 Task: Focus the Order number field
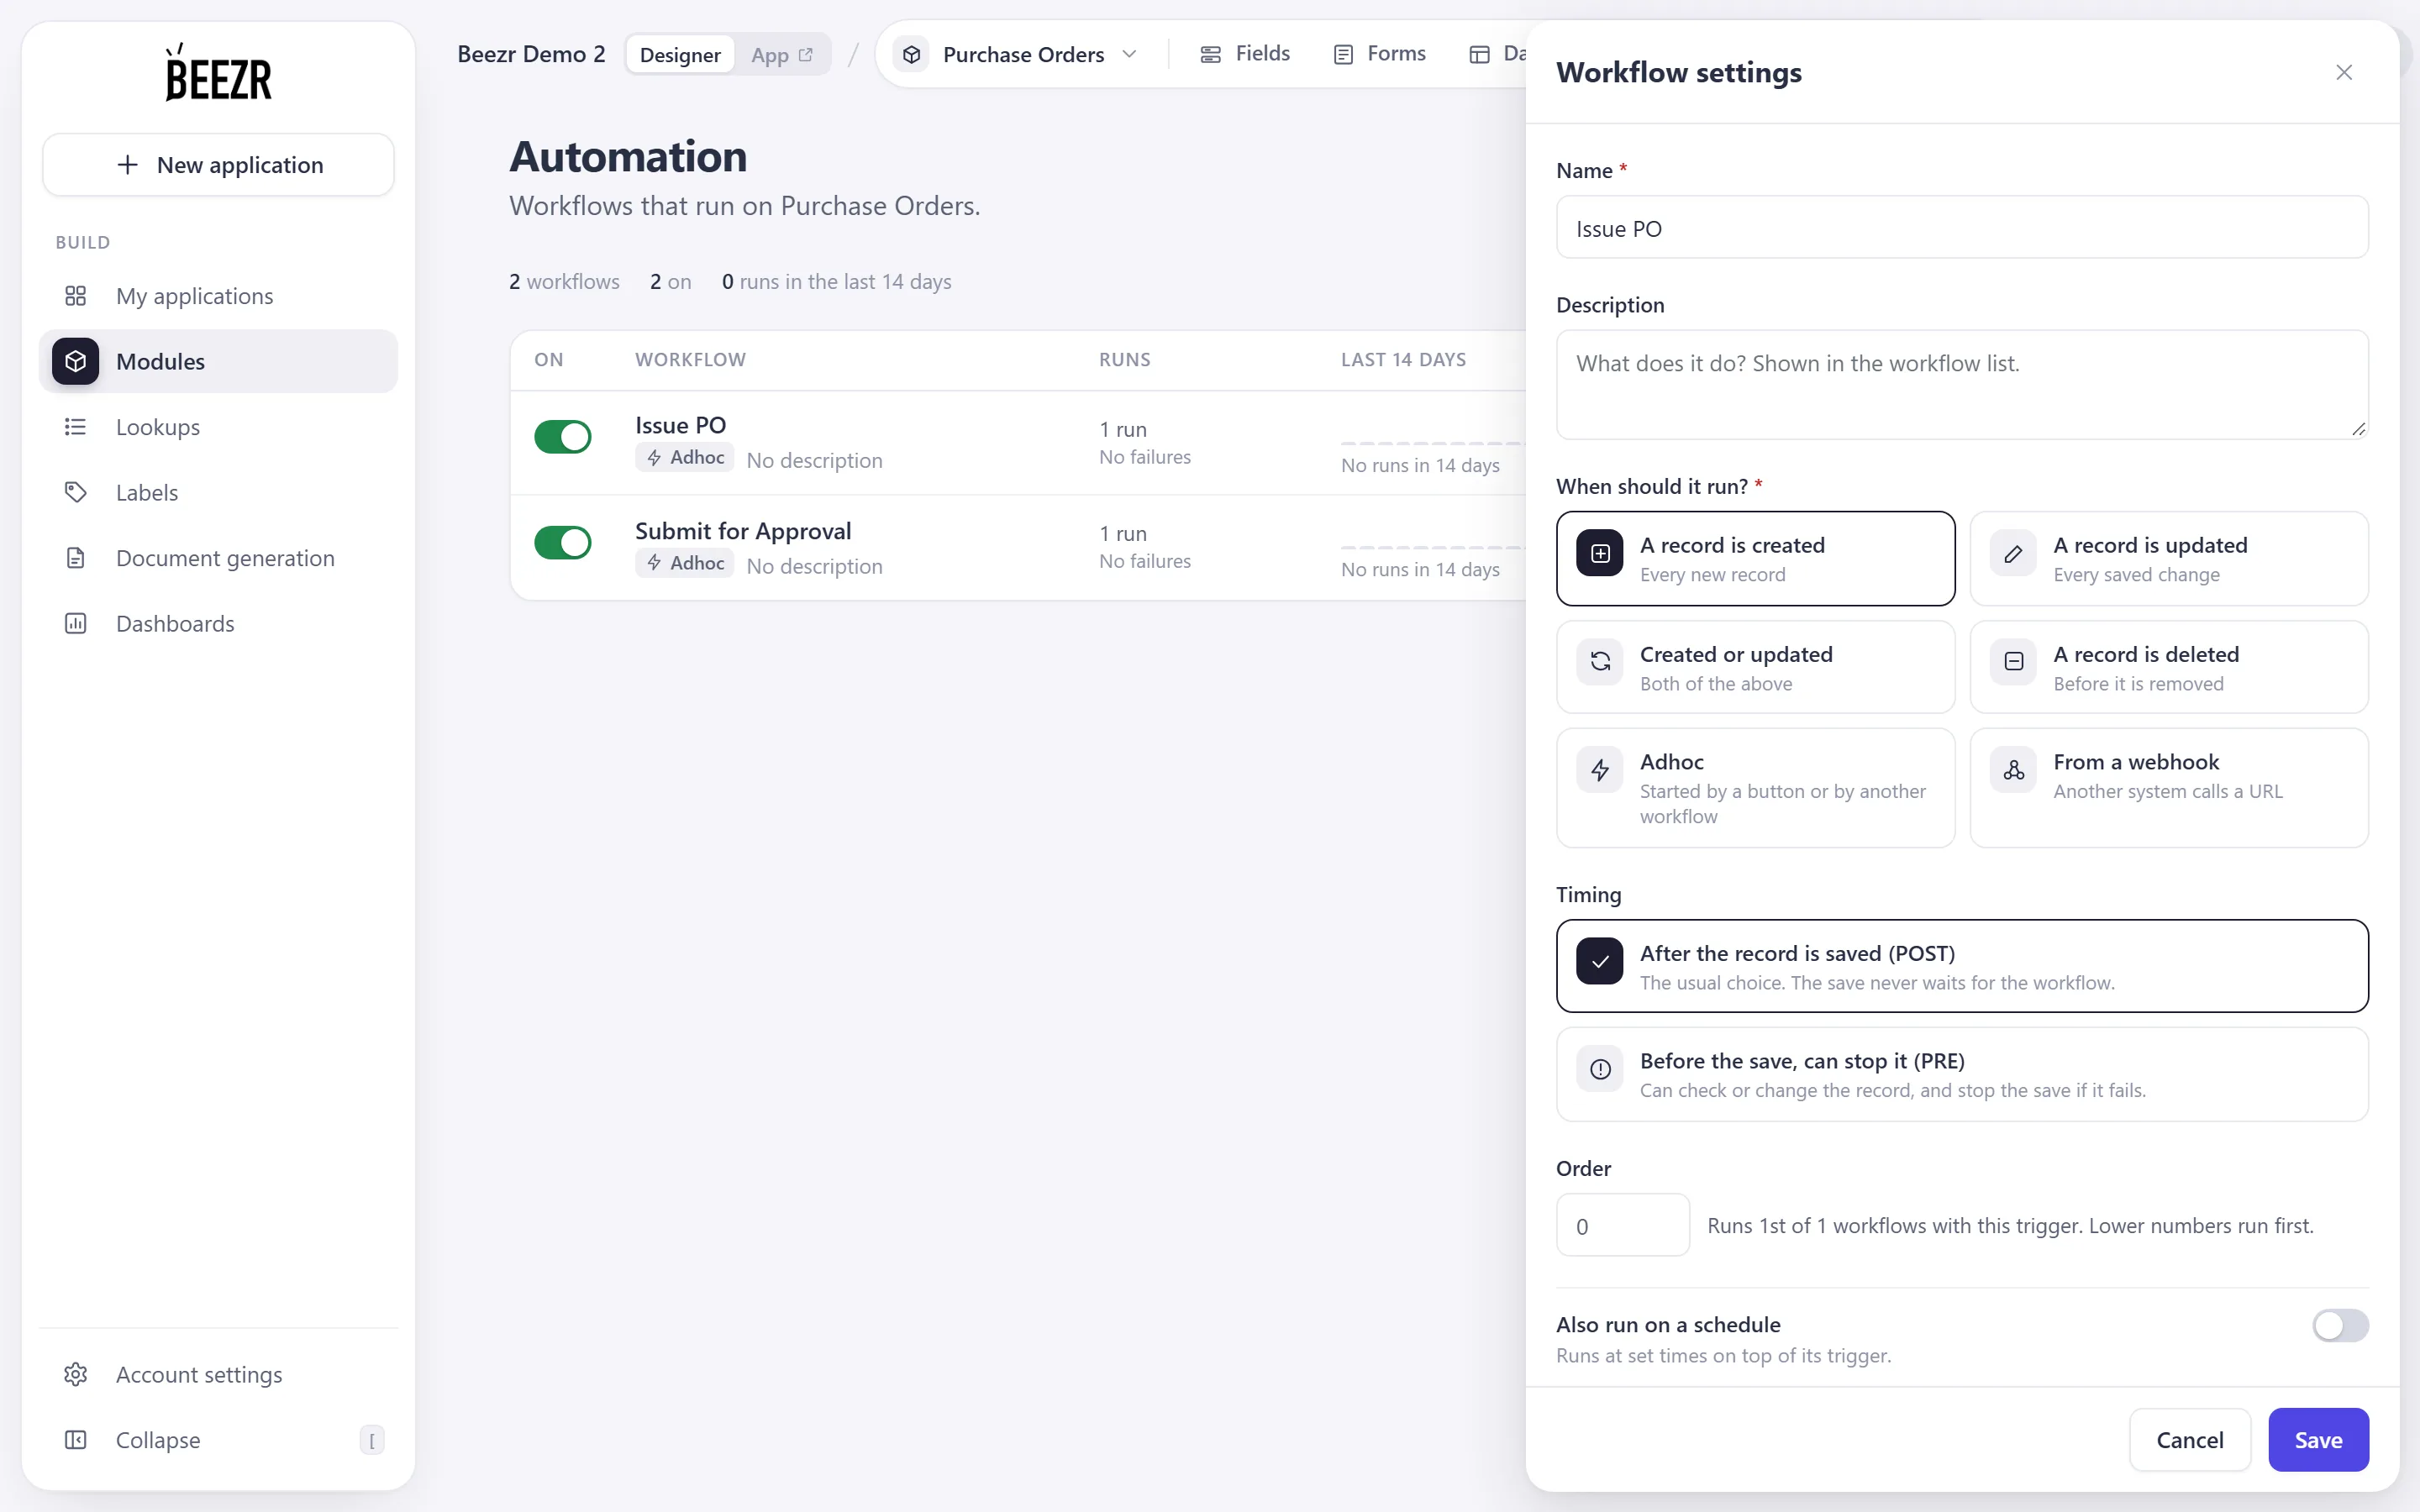pos(1622,1225)
